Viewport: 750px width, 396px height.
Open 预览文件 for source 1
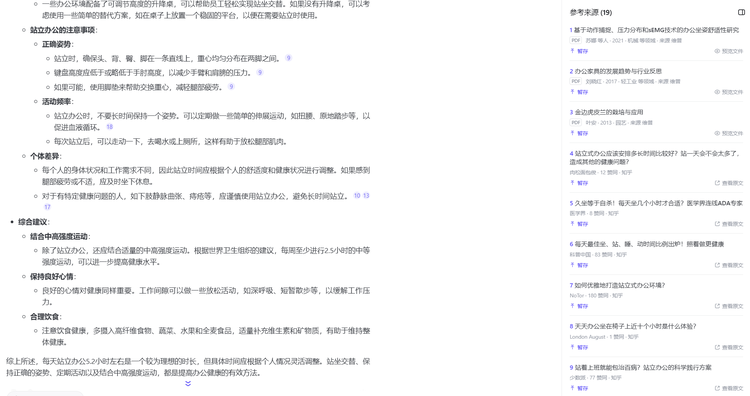pyautogui.click(x=729, y=51)
